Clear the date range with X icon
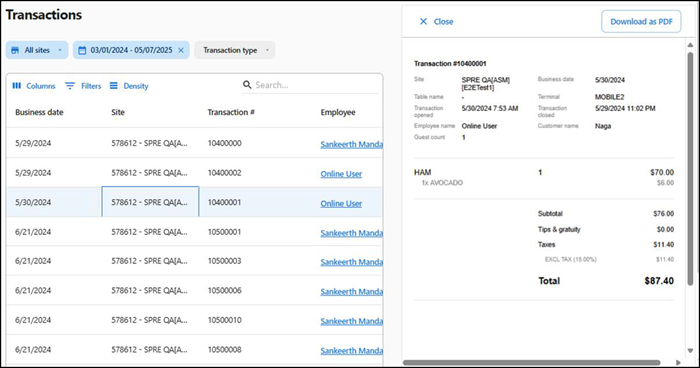This screenshot has height=368, width=700. [181, 50]
